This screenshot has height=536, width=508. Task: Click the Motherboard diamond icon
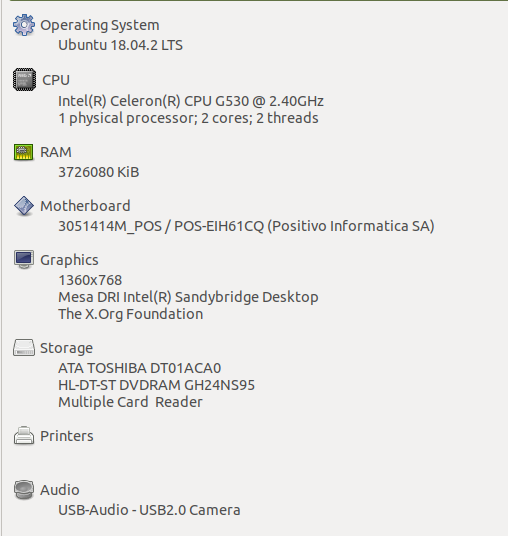tap(24, 206)
